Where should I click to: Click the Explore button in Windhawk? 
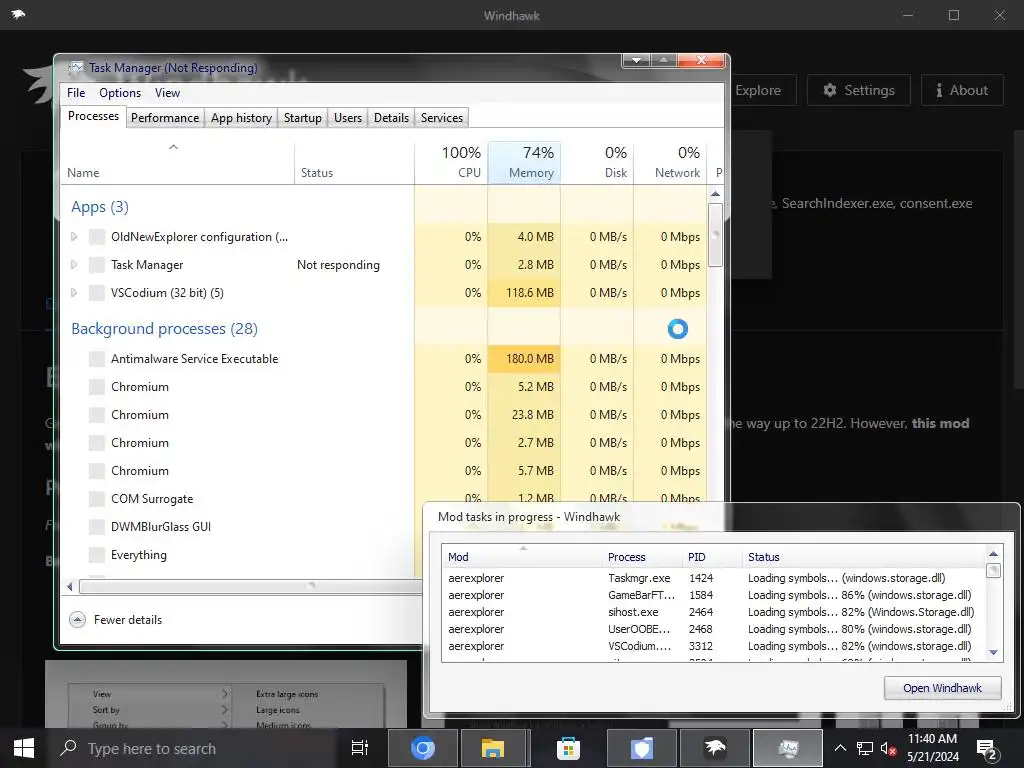pyautogui.click(x=758, y=90)
